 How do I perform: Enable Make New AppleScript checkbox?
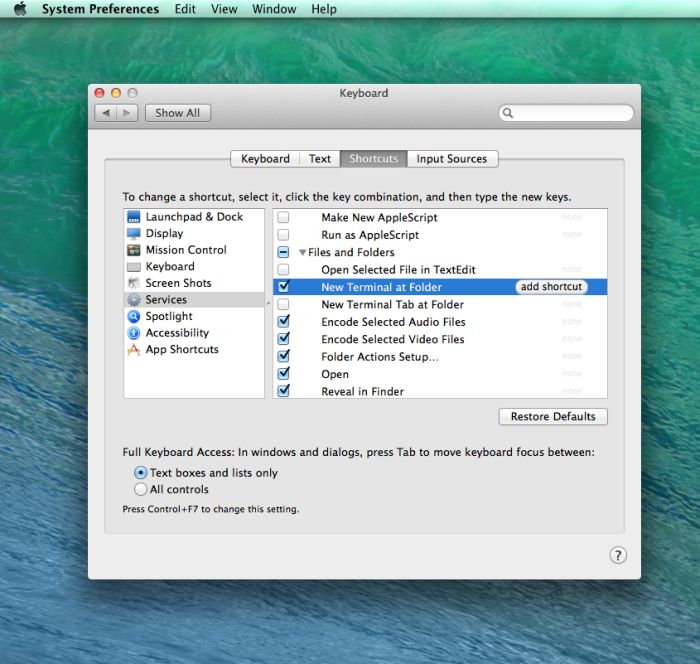coord(283,217)
